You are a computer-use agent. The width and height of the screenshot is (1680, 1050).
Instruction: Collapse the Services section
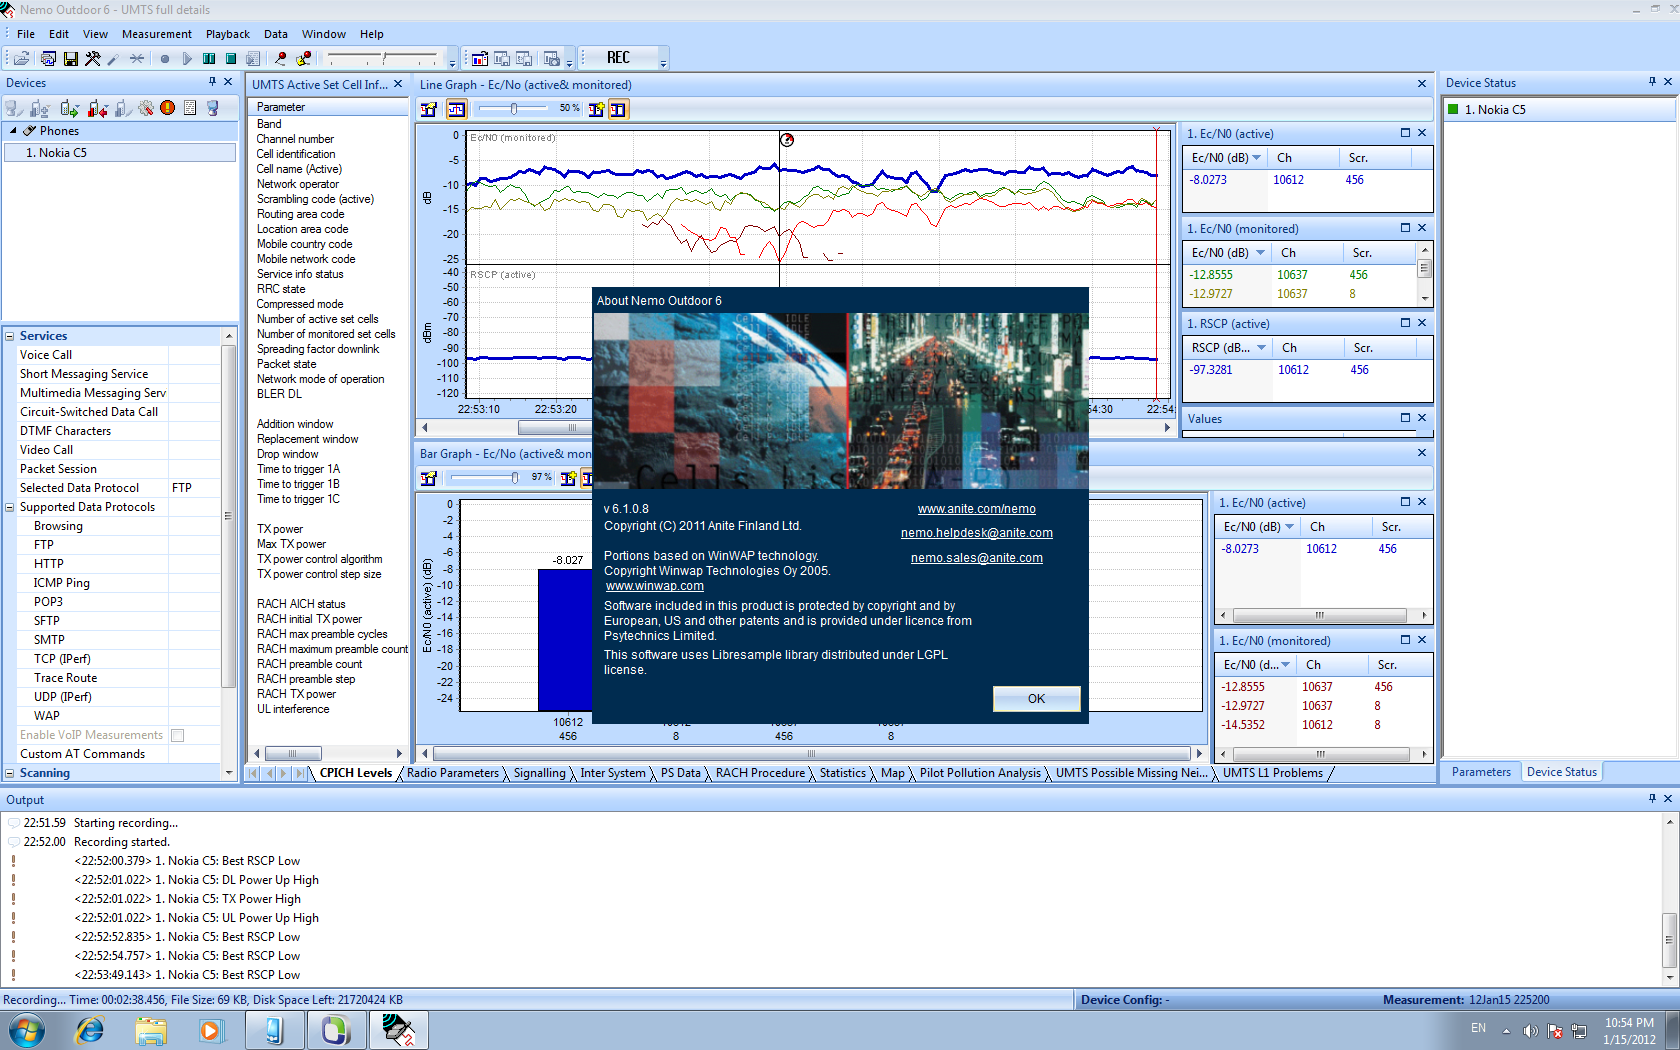click(9, 336)
